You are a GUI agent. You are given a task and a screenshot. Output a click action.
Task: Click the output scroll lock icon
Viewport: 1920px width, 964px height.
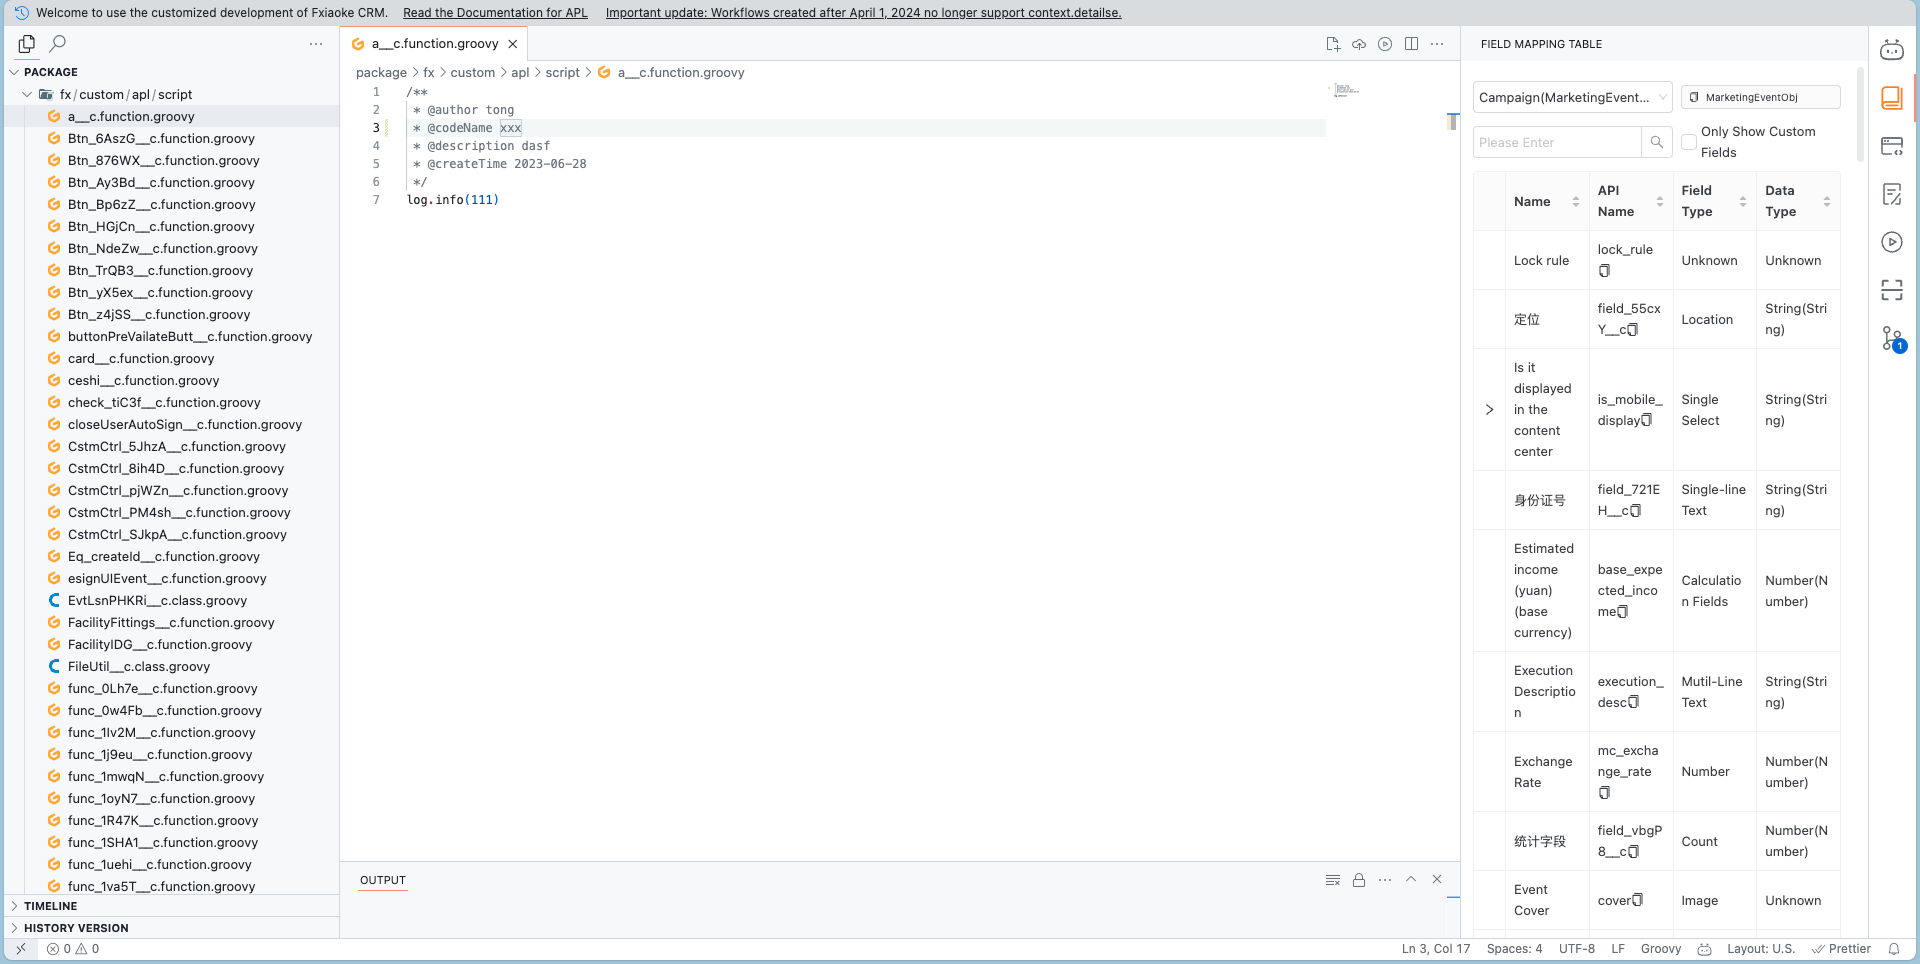tap(1359, 880)
